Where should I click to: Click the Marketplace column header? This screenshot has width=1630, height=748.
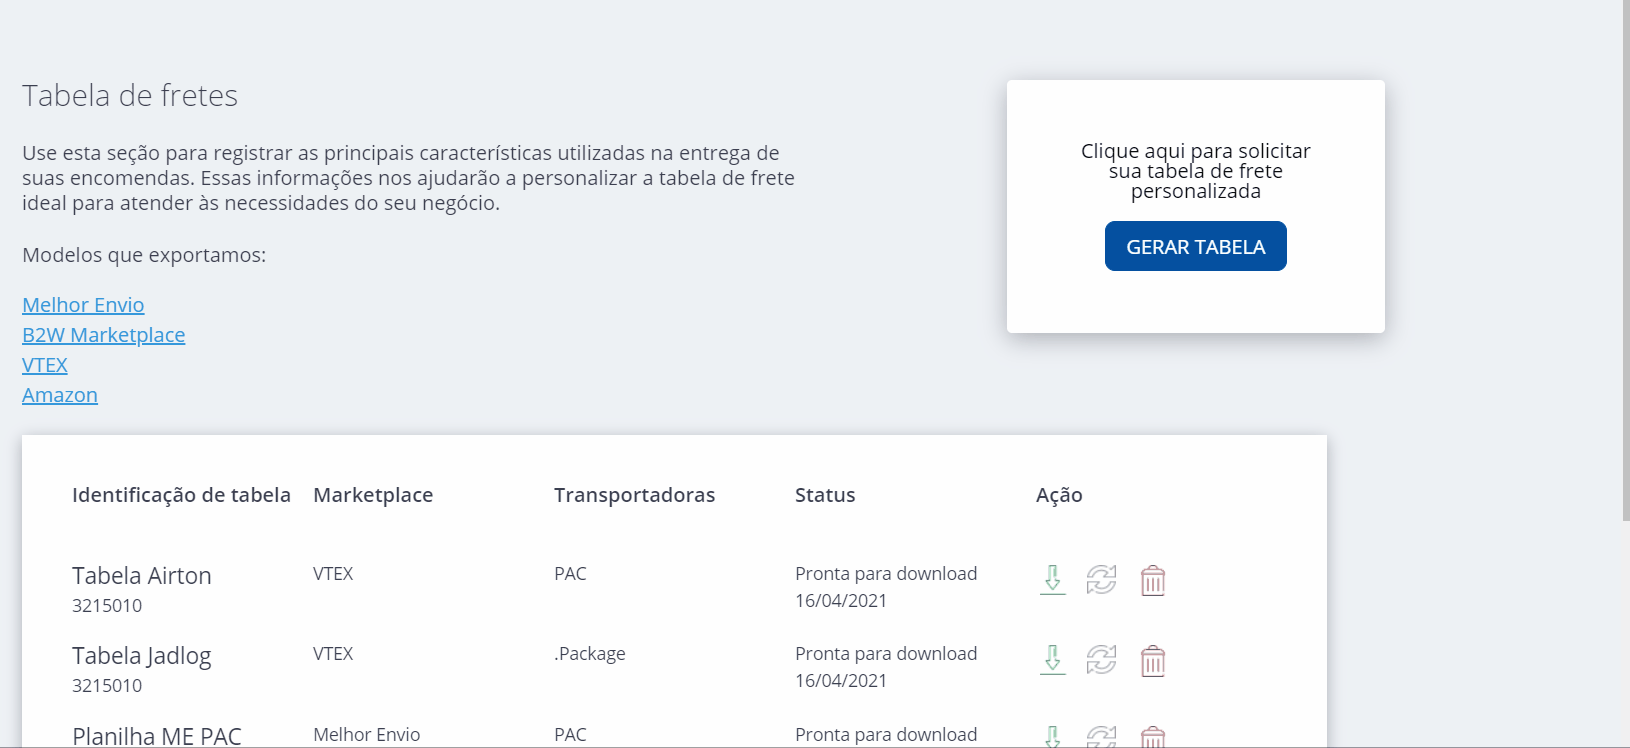pyautogui.click(x=373, y=495)
